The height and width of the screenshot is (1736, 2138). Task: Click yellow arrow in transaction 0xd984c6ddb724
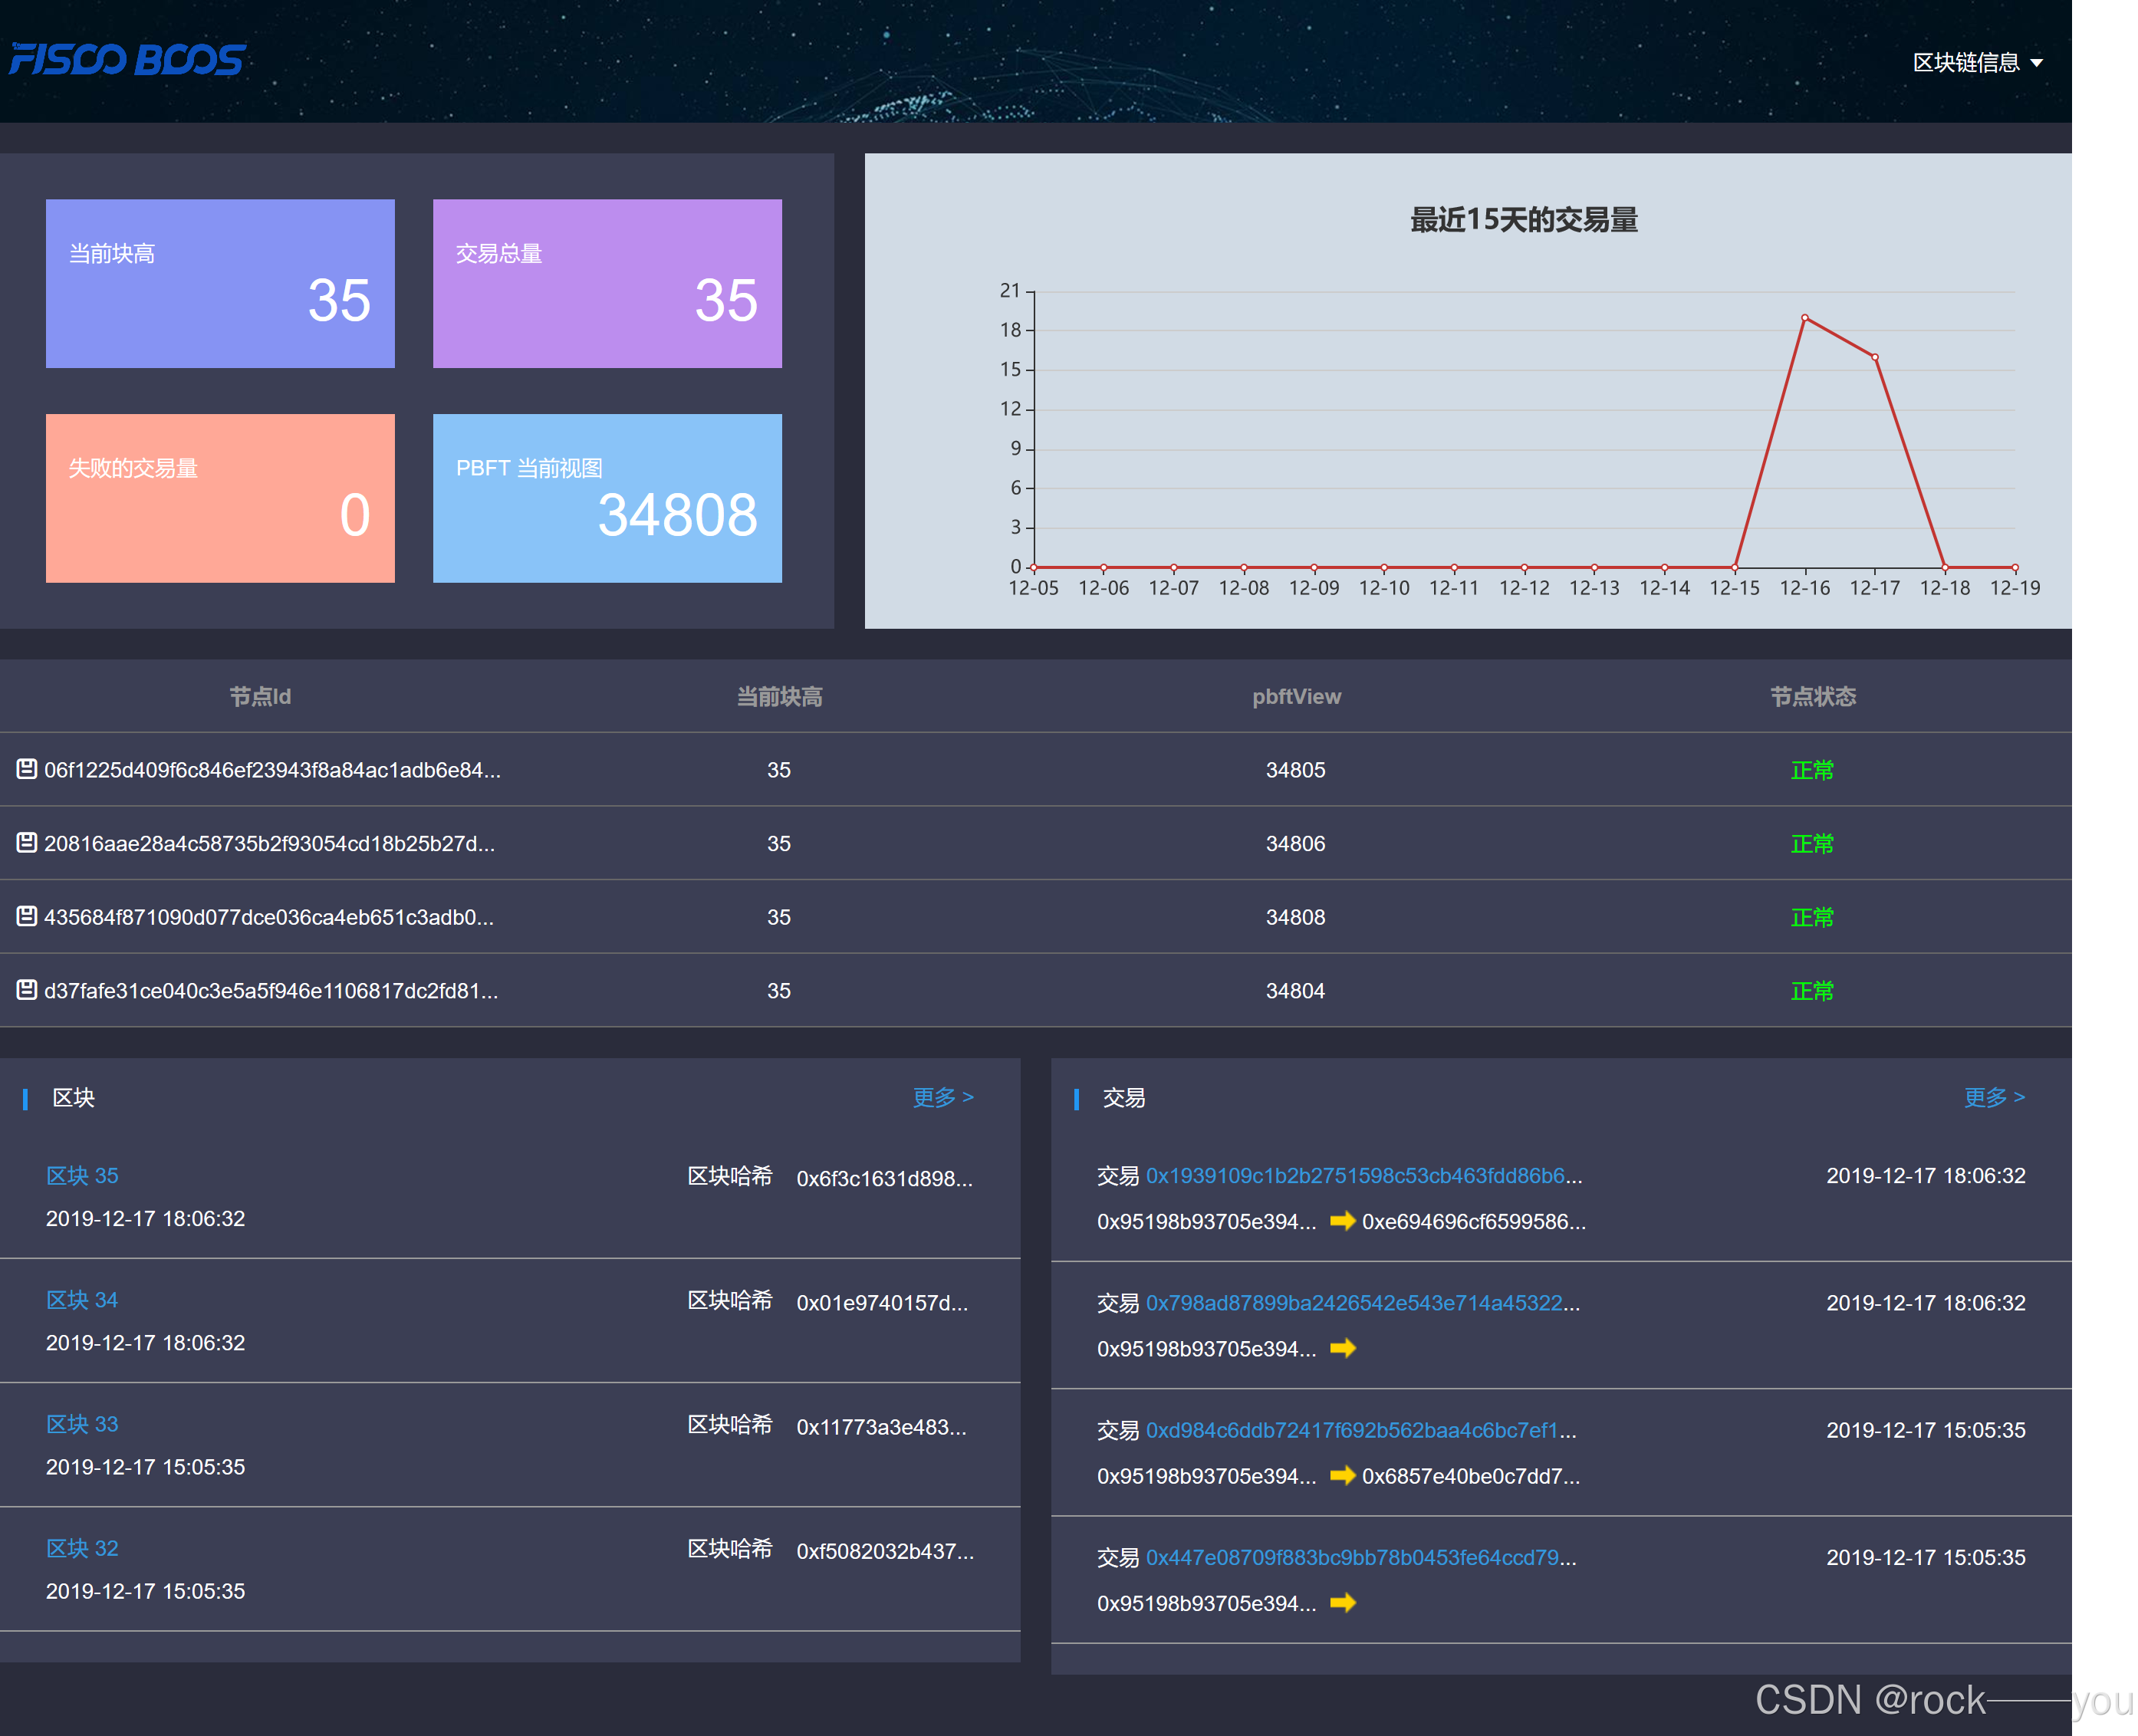(x=1342, y=1475)
